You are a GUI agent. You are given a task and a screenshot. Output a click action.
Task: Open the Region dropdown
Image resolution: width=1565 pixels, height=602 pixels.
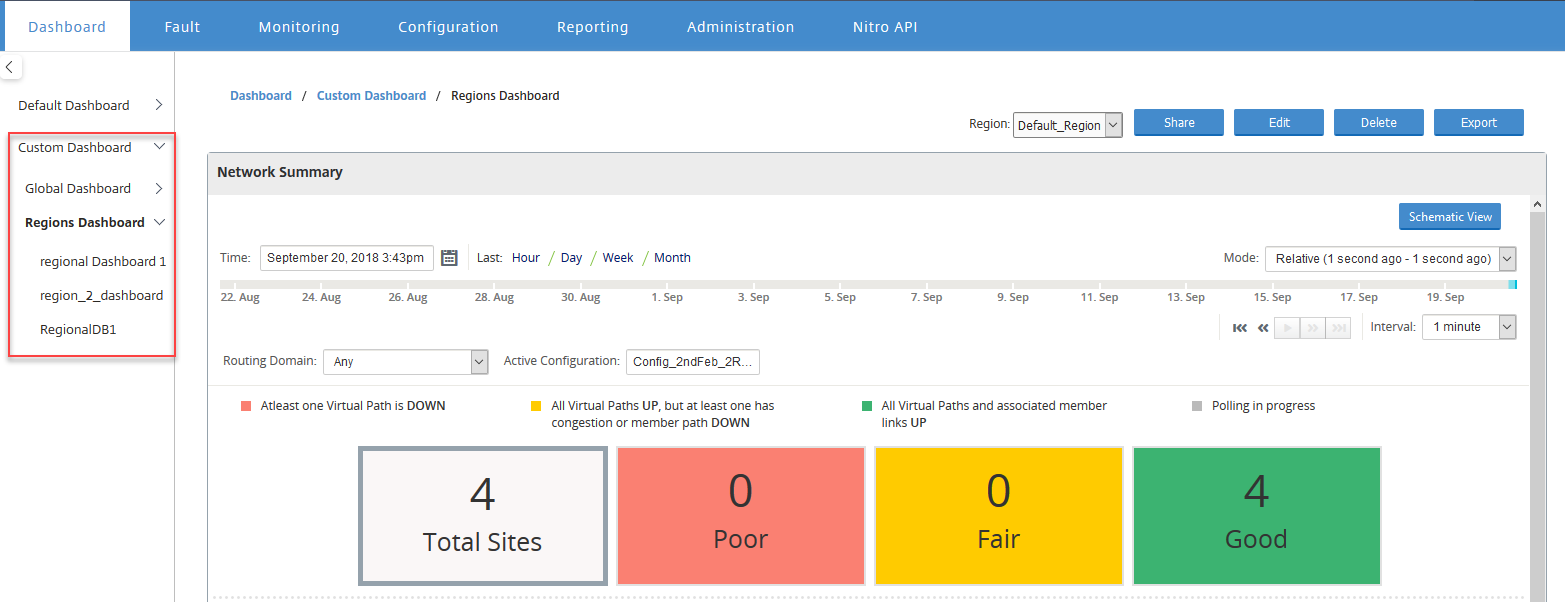1068,125
